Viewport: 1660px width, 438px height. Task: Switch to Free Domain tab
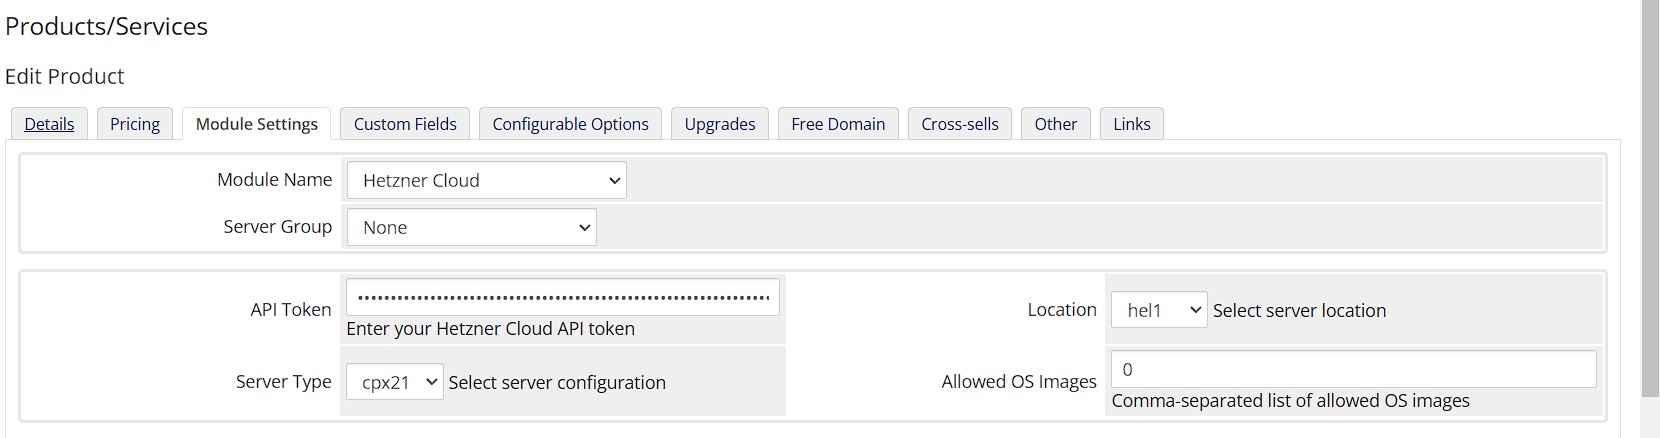click(838, 124)
